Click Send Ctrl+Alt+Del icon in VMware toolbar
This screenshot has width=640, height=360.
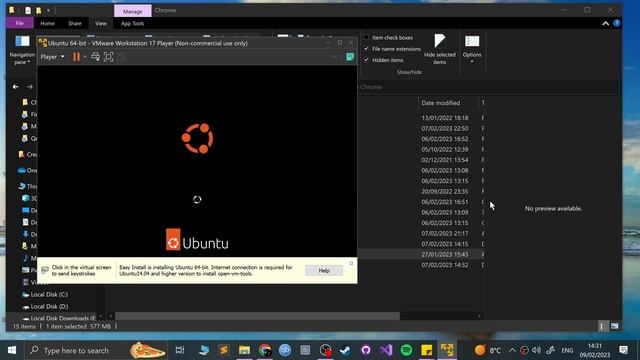[x=96, y=57]
